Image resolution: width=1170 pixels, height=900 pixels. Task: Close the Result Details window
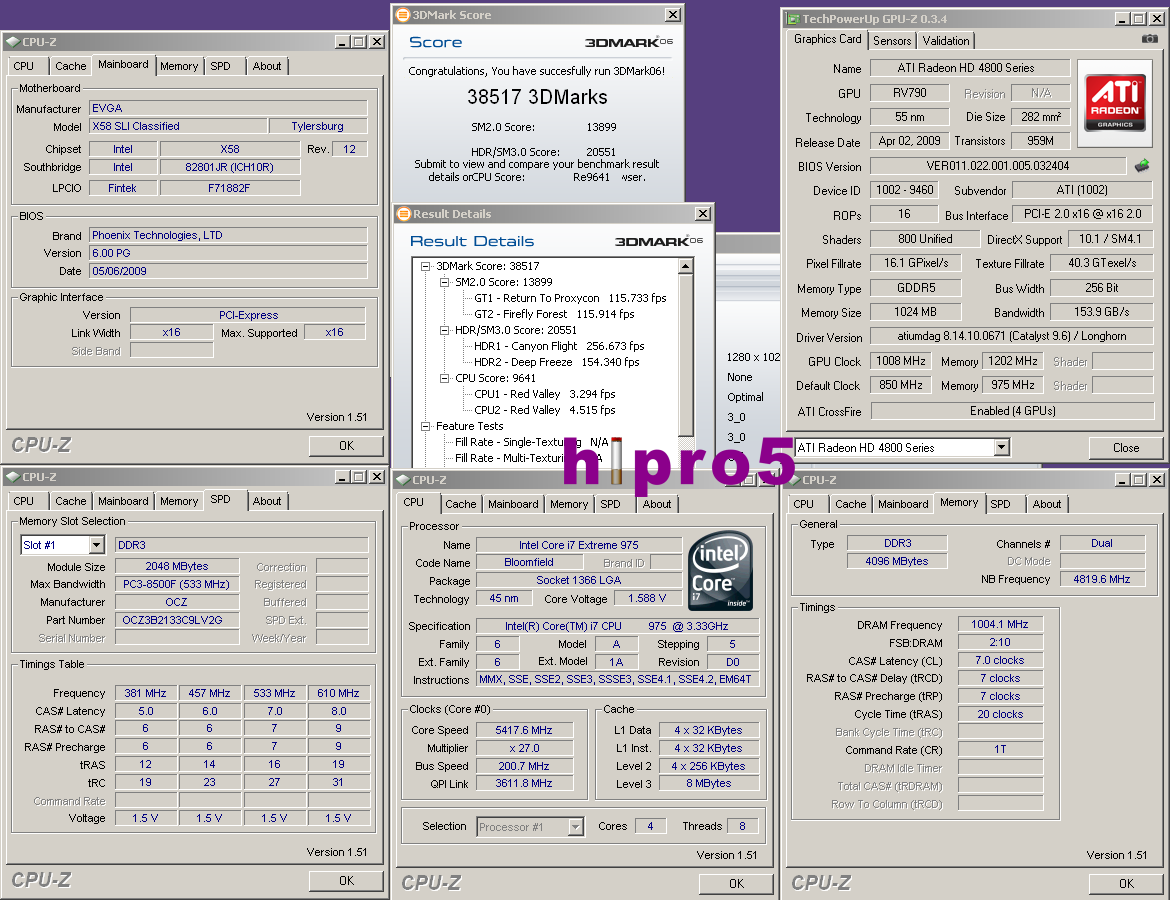pos(703,214)
